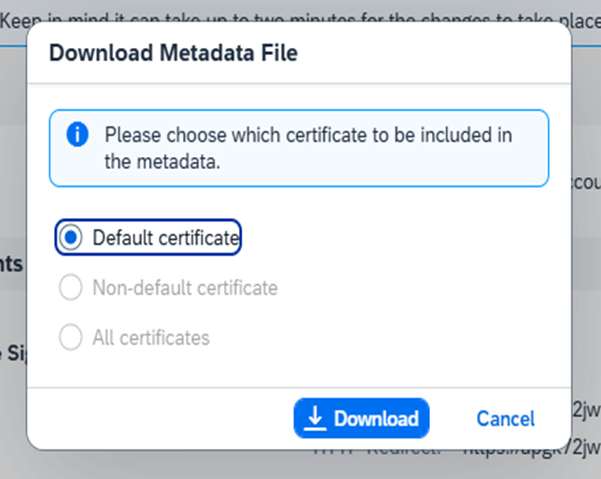Click the cut-off "nts" heading at left edge
This screenshot has height=479, width=601.
(11, 263)
